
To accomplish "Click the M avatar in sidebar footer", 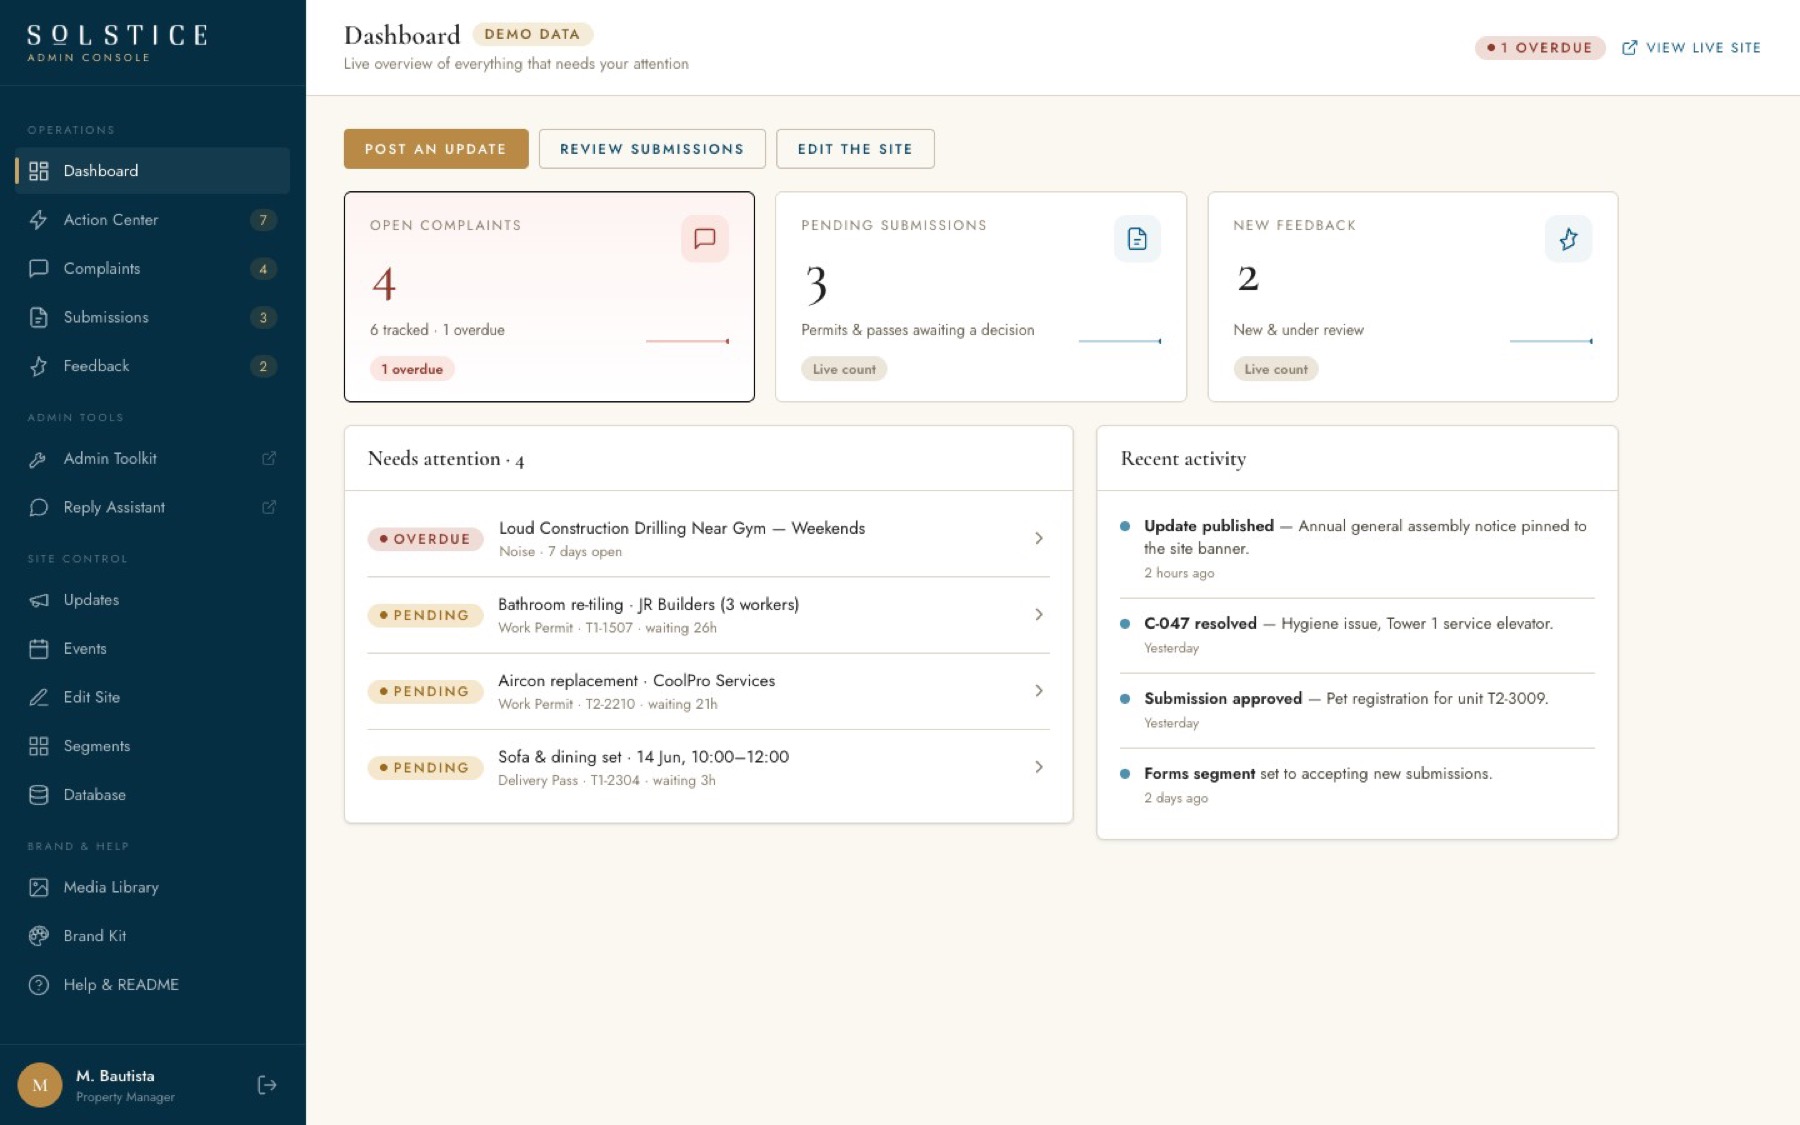I will (40, 1085).
